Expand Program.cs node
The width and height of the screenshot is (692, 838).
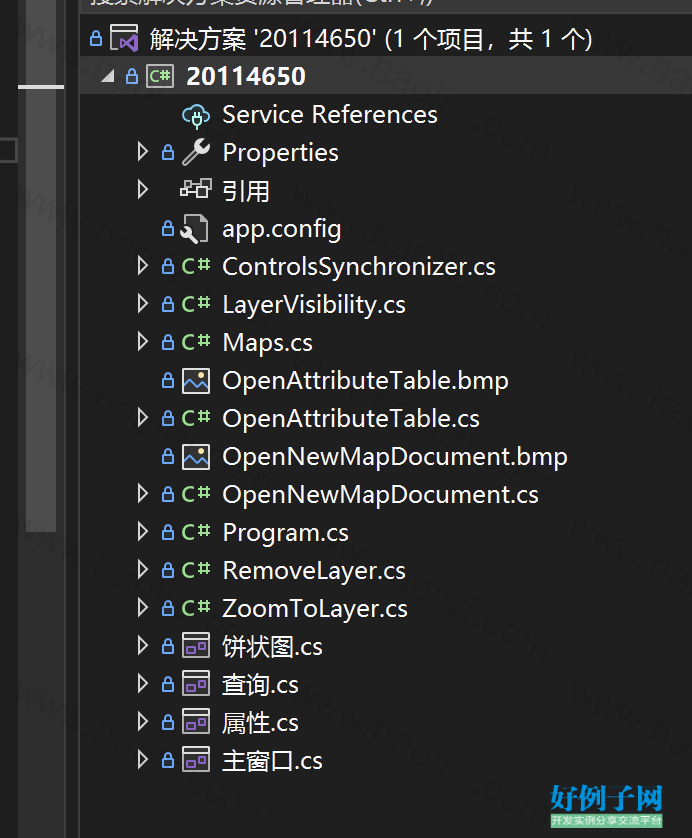[143, 531]
